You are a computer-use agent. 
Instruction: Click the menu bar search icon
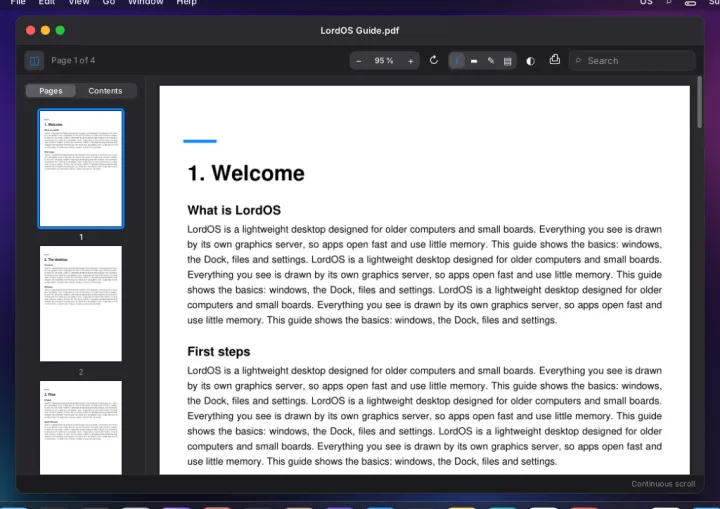[669, 2]
